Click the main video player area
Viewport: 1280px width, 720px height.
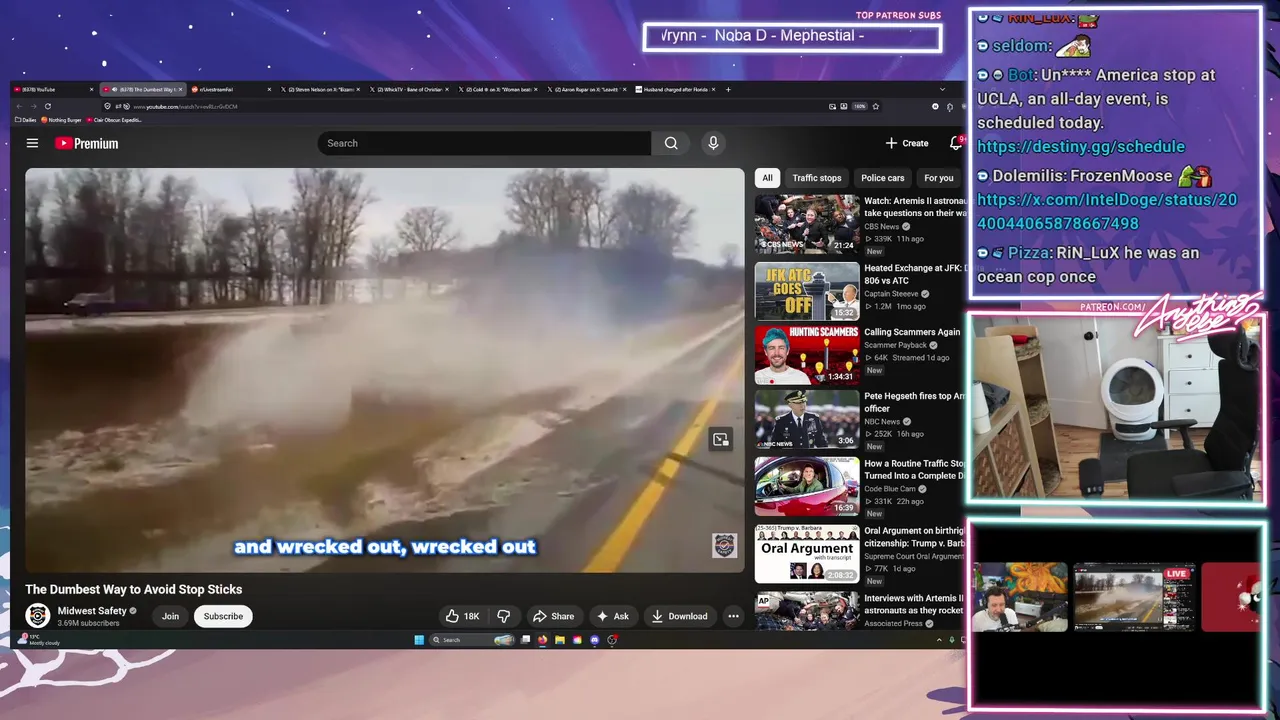click(385, 370)
